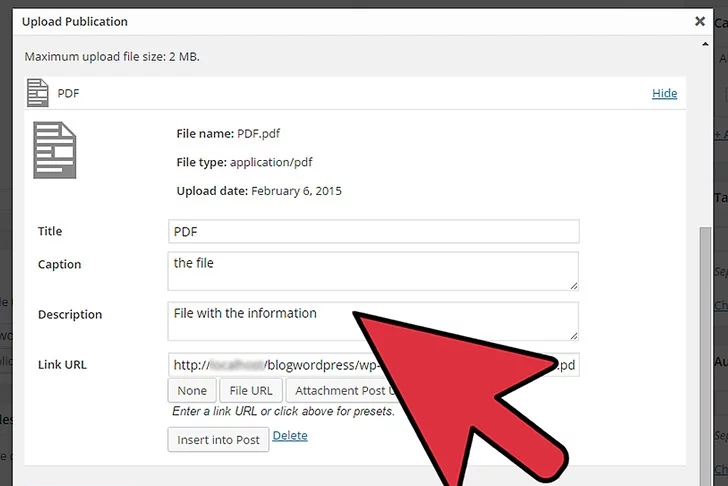Click the Title field label
728x486 pixels.
click(50, 231)
